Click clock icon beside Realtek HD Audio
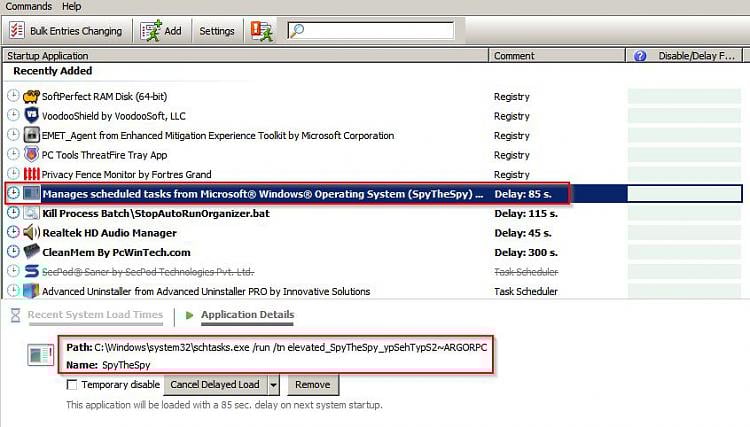 pos(13,232)
